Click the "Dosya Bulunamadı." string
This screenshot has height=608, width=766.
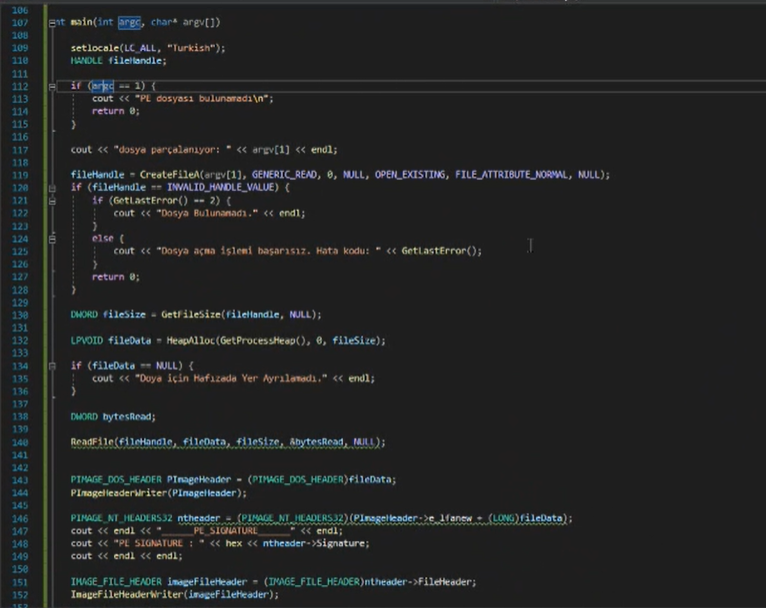pyautogui.click(x=207, y=213)
